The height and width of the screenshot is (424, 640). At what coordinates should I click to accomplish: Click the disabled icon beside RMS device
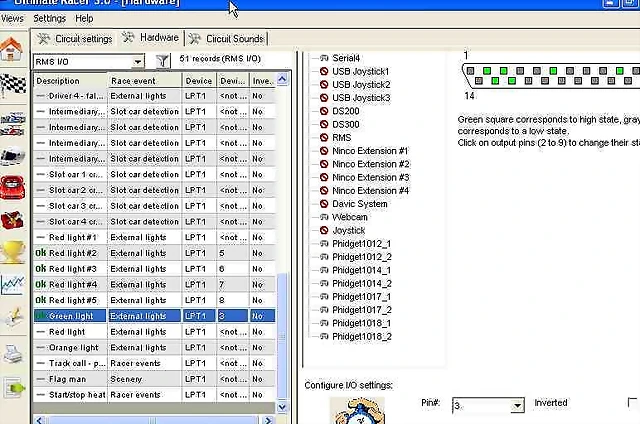tap(324, 138)
